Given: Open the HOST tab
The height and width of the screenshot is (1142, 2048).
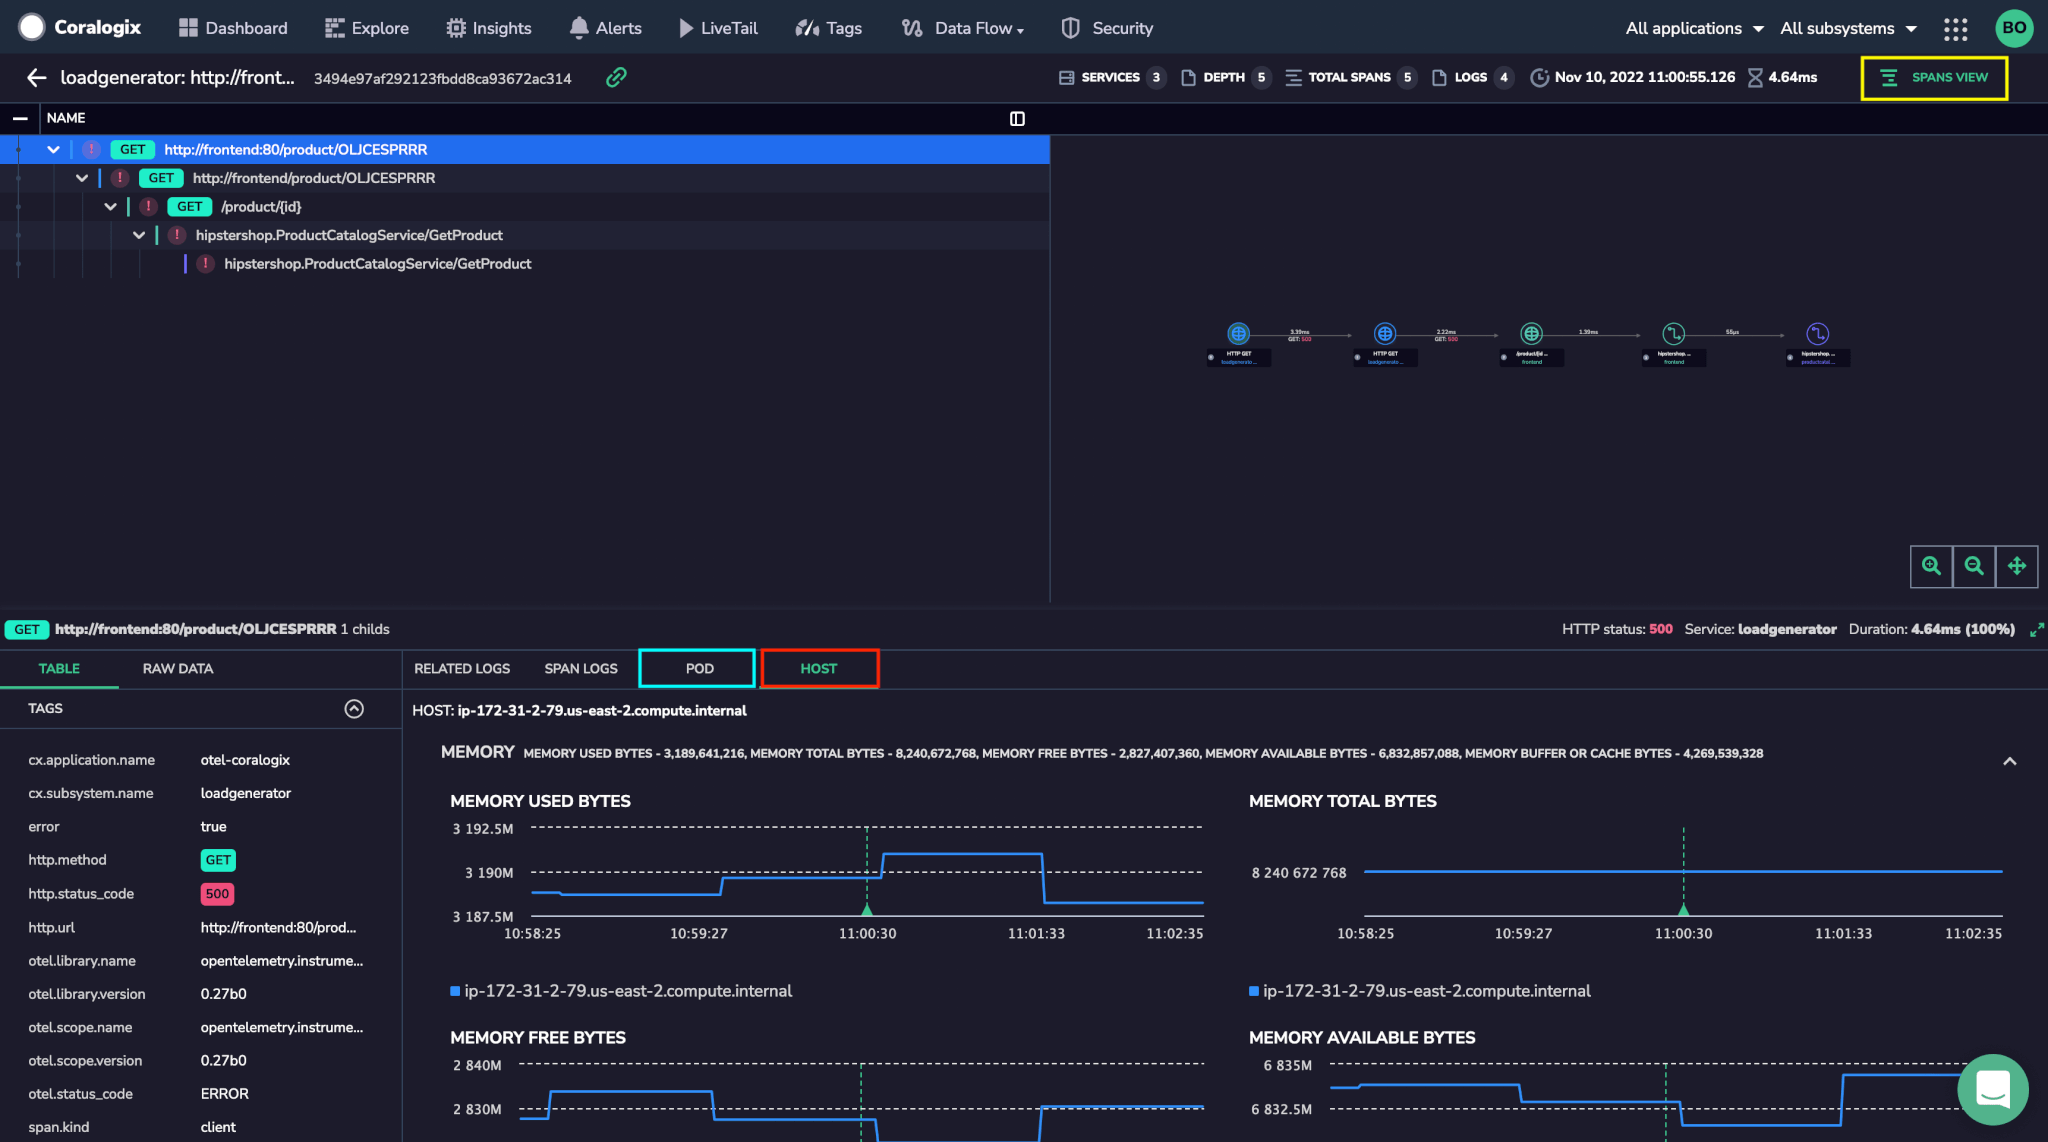Looking at the screenshot, I should coord(819,668).
